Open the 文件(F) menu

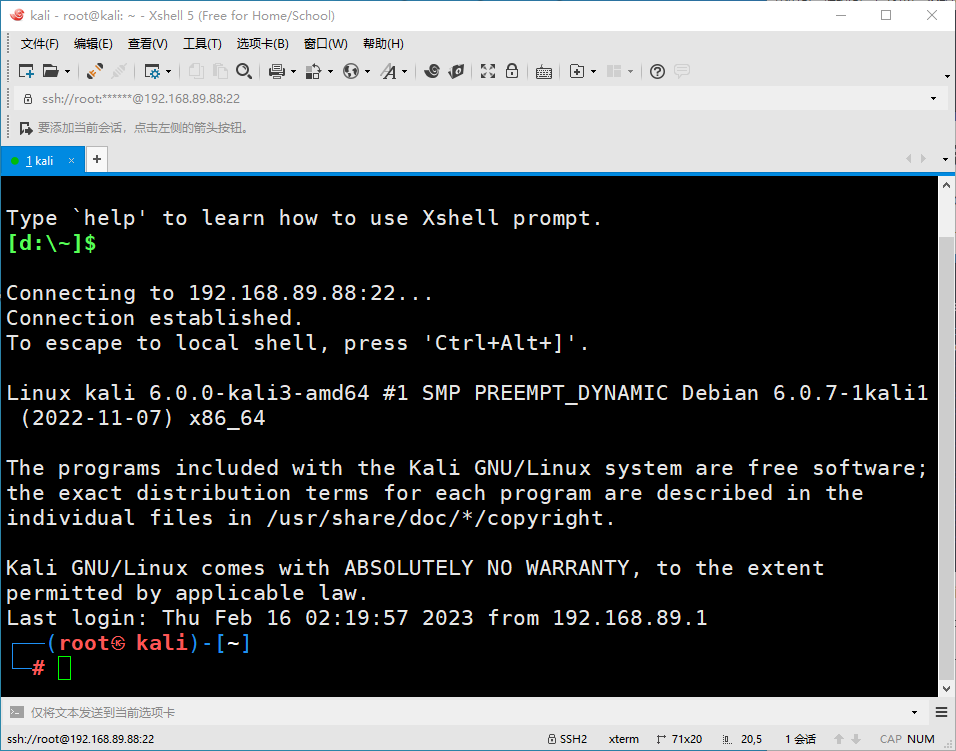(40, 44)
